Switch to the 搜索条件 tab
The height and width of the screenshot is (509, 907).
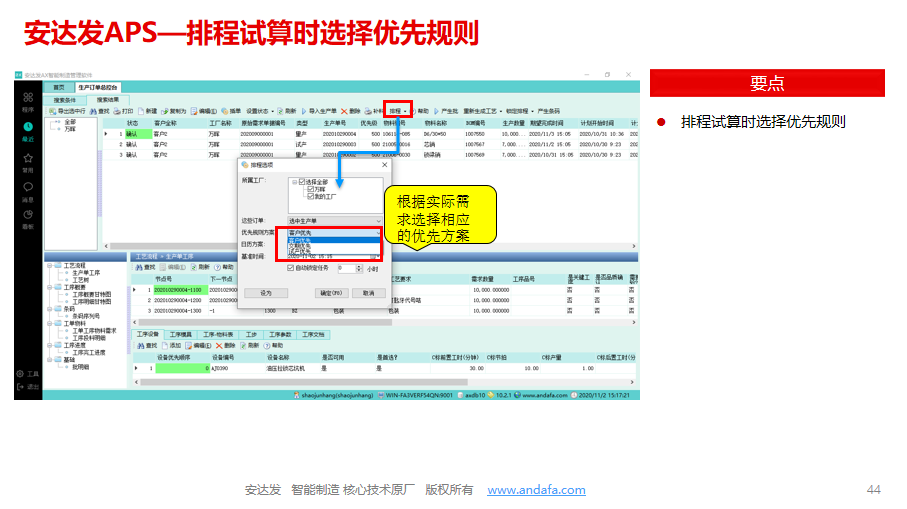[64, 100]
